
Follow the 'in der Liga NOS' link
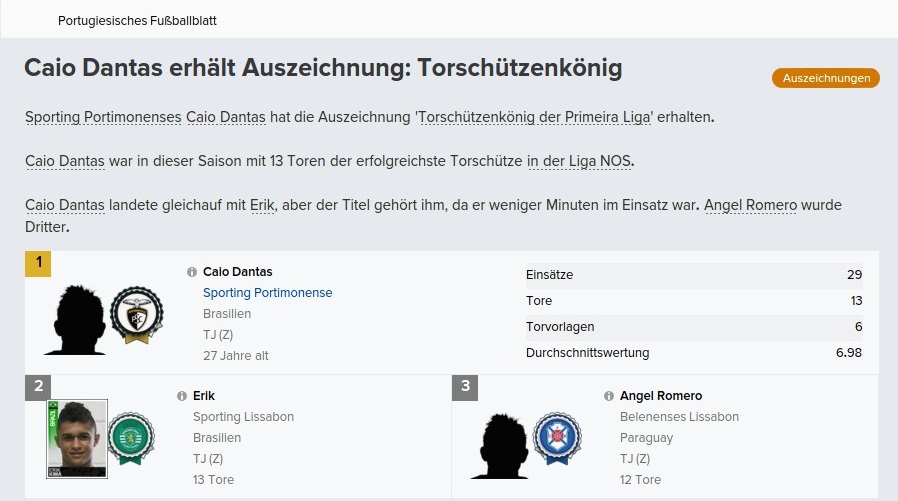click(x=580, y=161)
